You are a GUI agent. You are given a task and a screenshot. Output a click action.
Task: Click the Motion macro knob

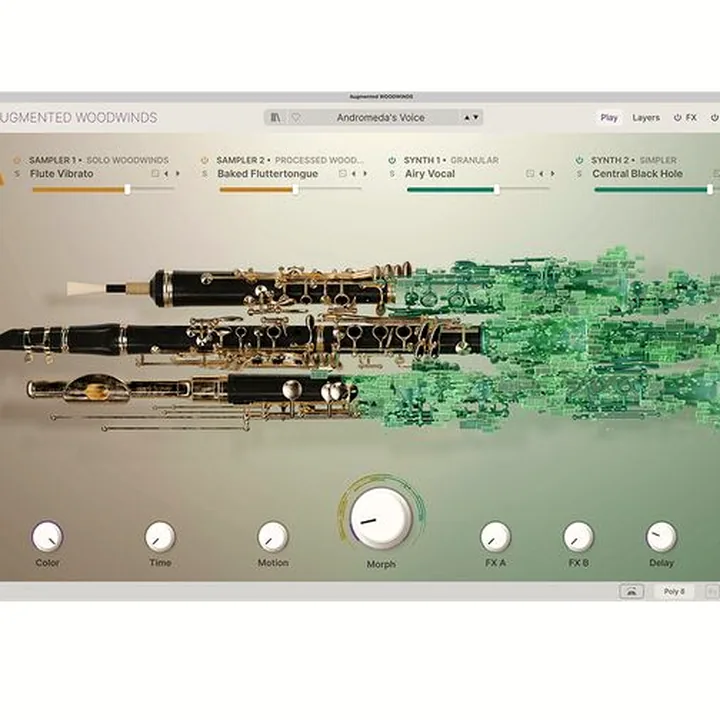click(273, 536)
